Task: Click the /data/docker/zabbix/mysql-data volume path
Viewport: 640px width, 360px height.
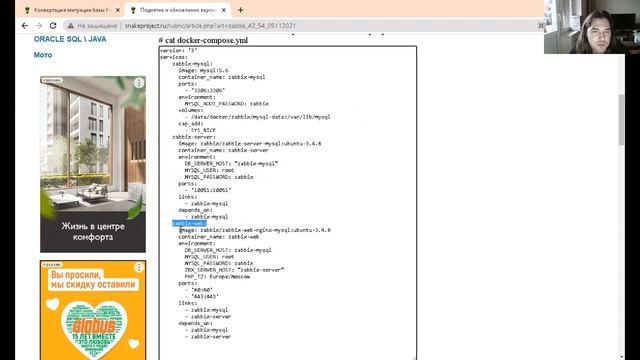Action: pos(260,117)
